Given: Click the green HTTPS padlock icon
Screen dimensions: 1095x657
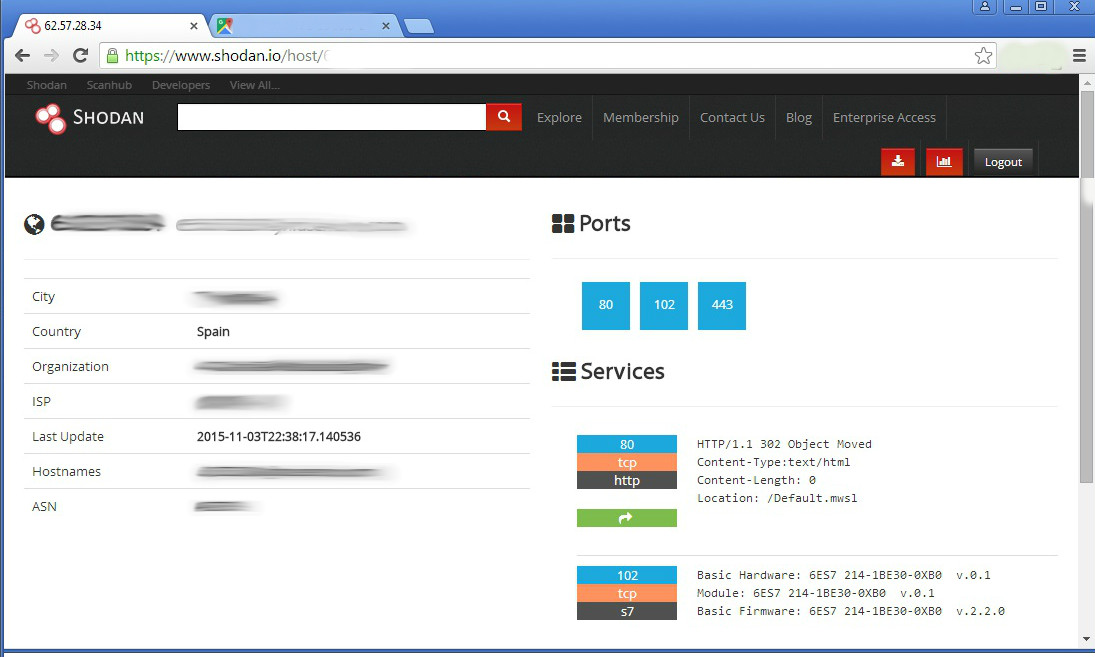Looking at the screenshot, I should click(x=112, y=55).
